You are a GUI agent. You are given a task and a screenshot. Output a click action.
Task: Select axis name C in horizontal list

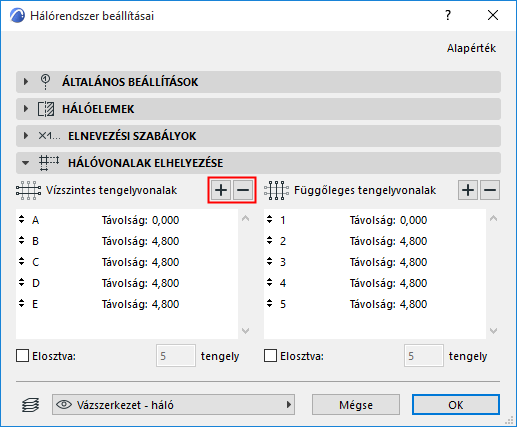(x=35, y=262)
